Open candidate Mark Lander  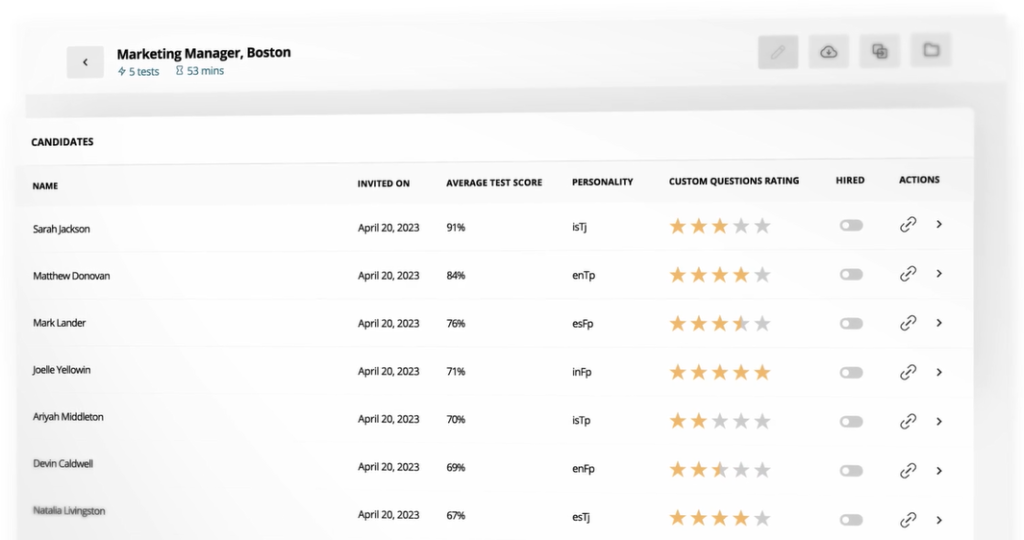[59, 323]
